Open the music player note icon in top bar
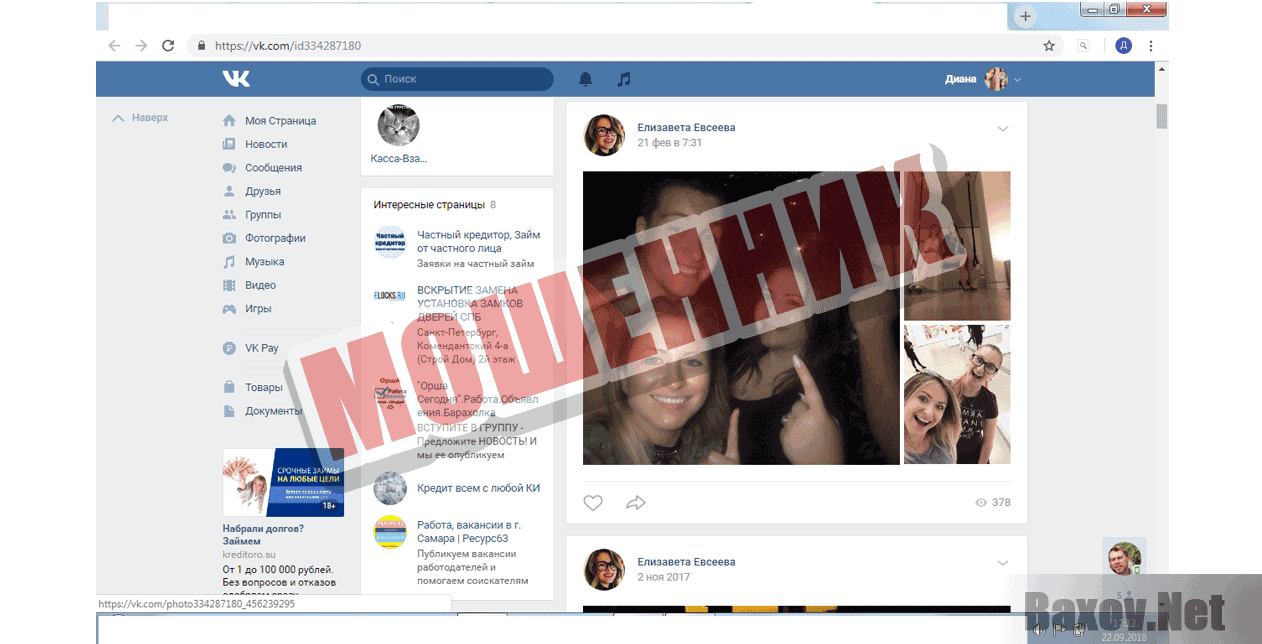 click(x=623, y=78)
